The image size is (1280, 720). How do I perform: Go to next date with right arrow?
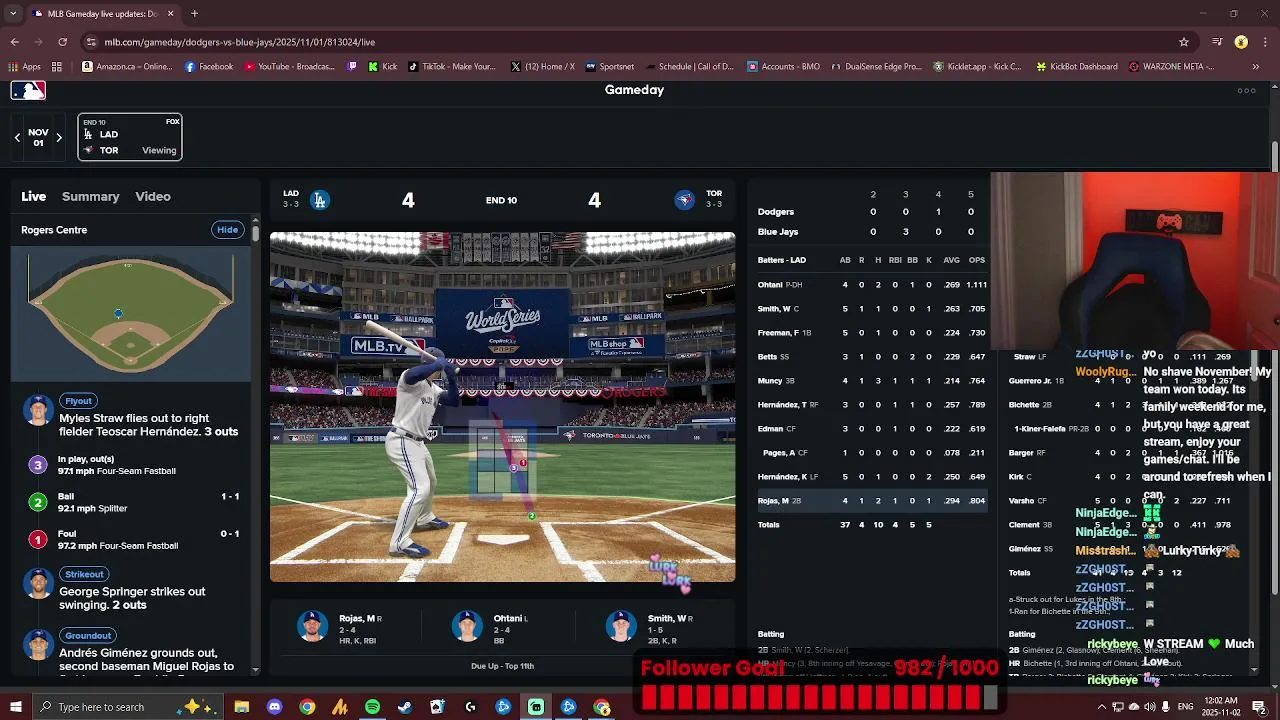point(58,138)
